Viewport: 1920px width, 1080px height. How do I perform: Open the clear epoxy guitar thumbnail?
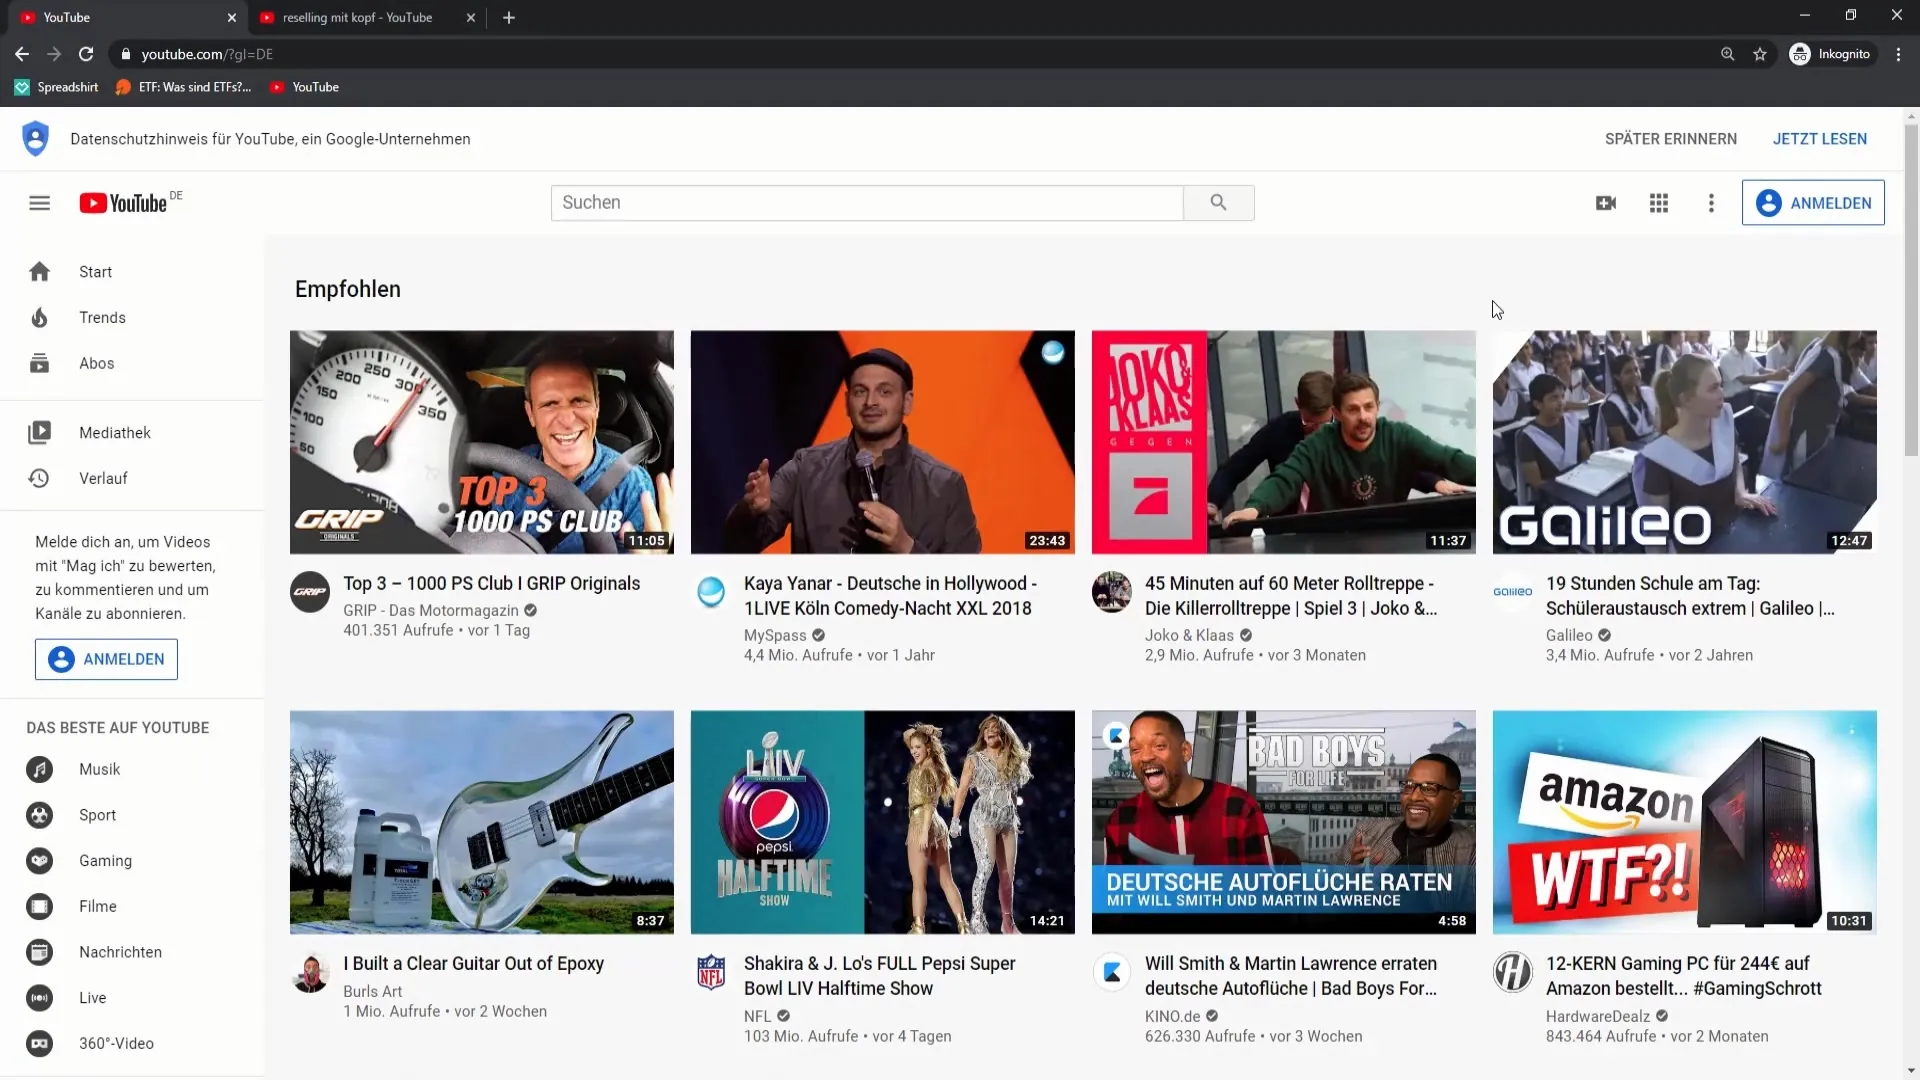click(482, 822)
